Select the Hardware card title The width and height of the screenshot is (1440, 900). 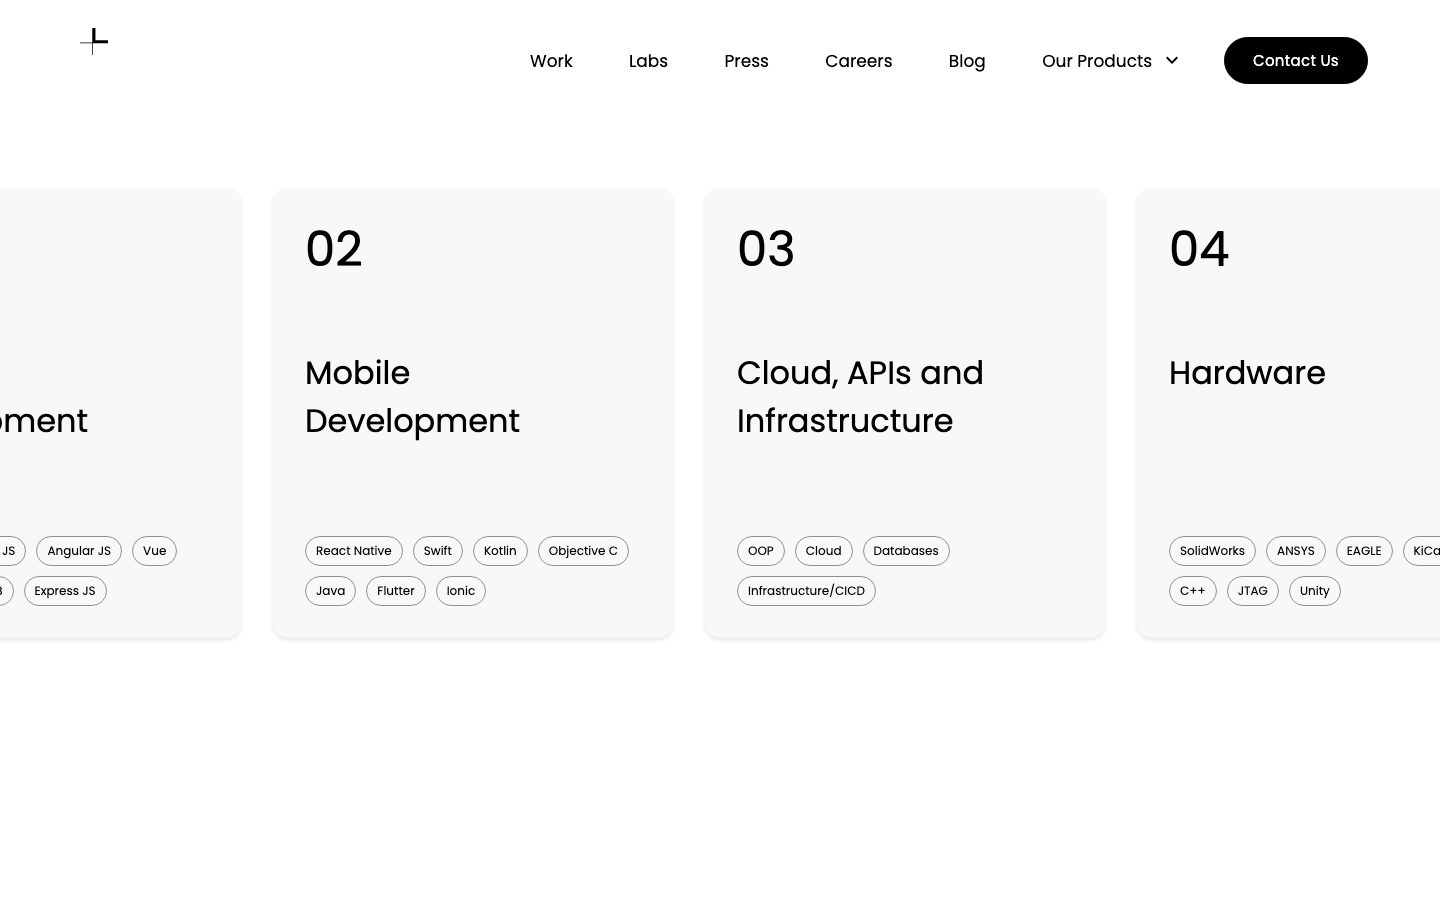pos(1247,373)
